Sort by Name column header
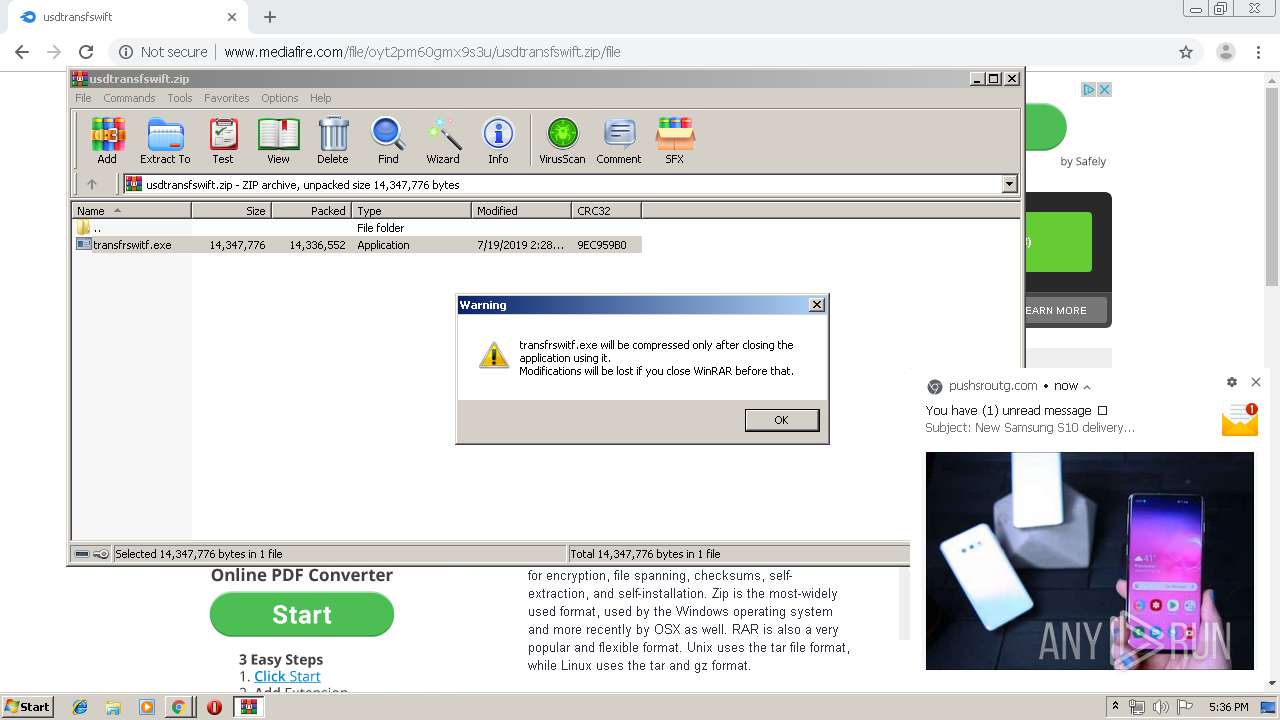1280x720 pixels. click(x=131, y=211)
